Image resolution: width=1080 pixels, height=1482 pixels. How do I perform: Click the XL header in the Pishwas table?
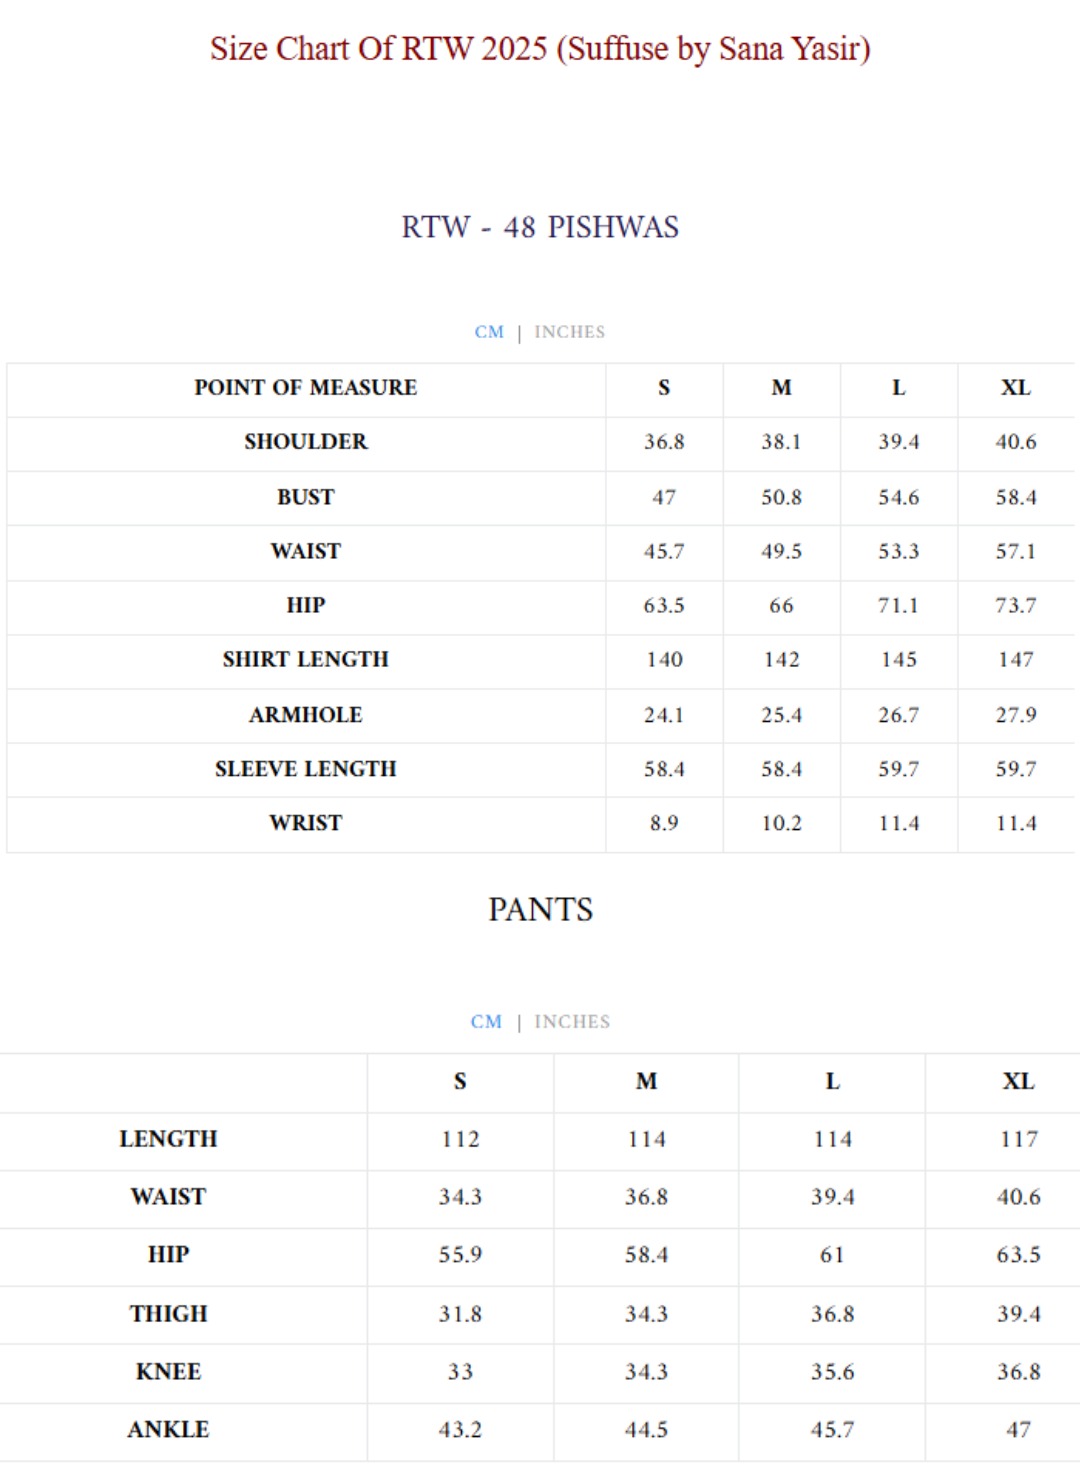(x=1016, y=388)
